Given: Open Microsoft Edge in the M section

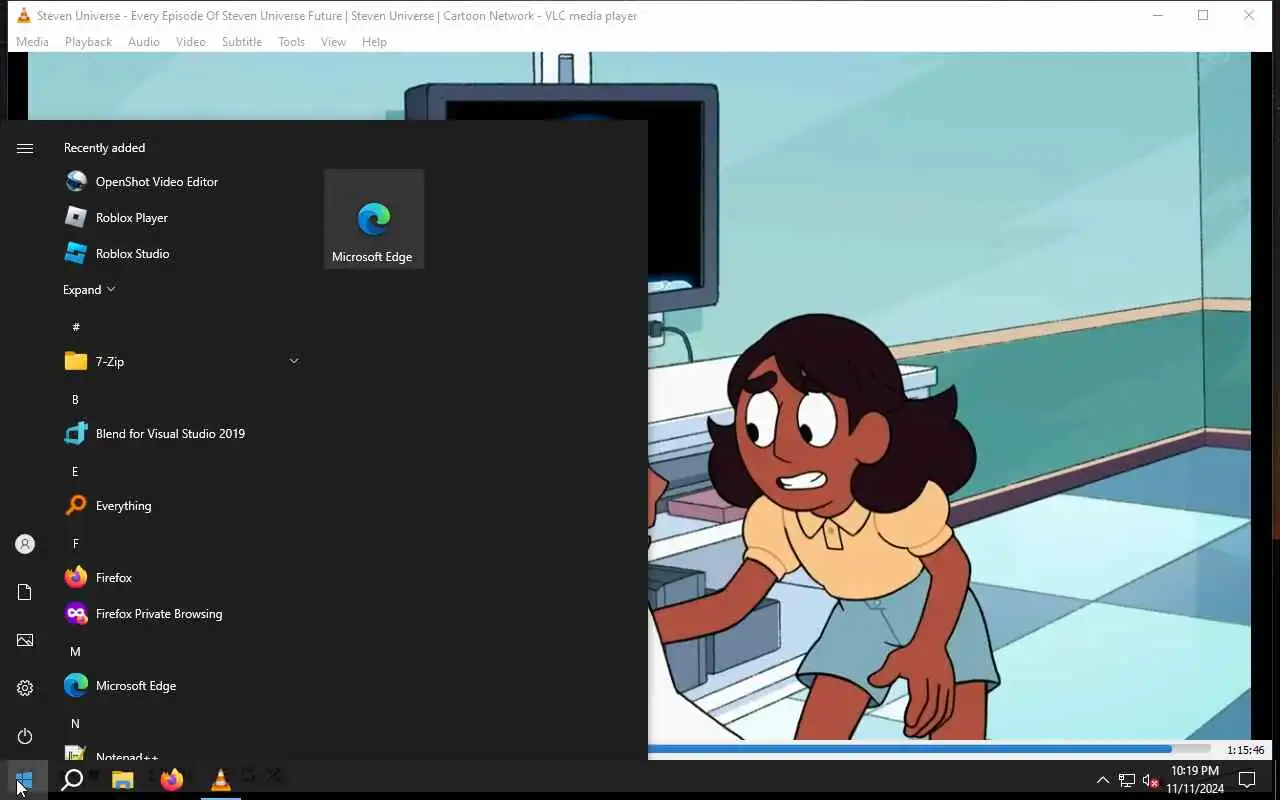Looking at the screenshot, I should pos(180,686).
